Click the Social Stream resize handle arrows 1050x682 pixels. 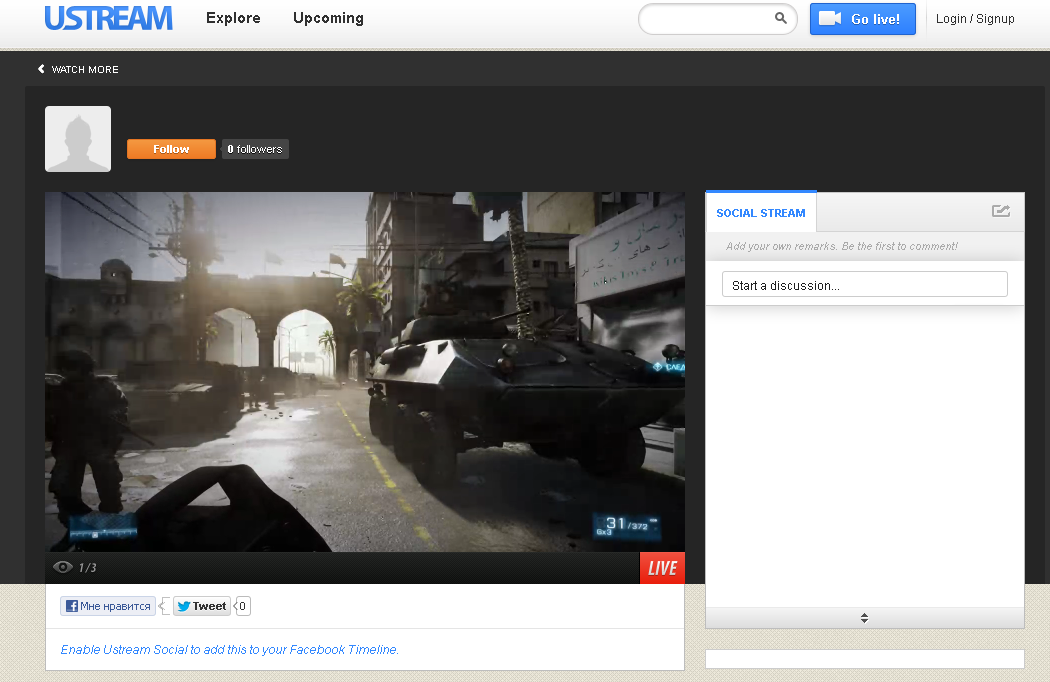[x=865, y=618]
